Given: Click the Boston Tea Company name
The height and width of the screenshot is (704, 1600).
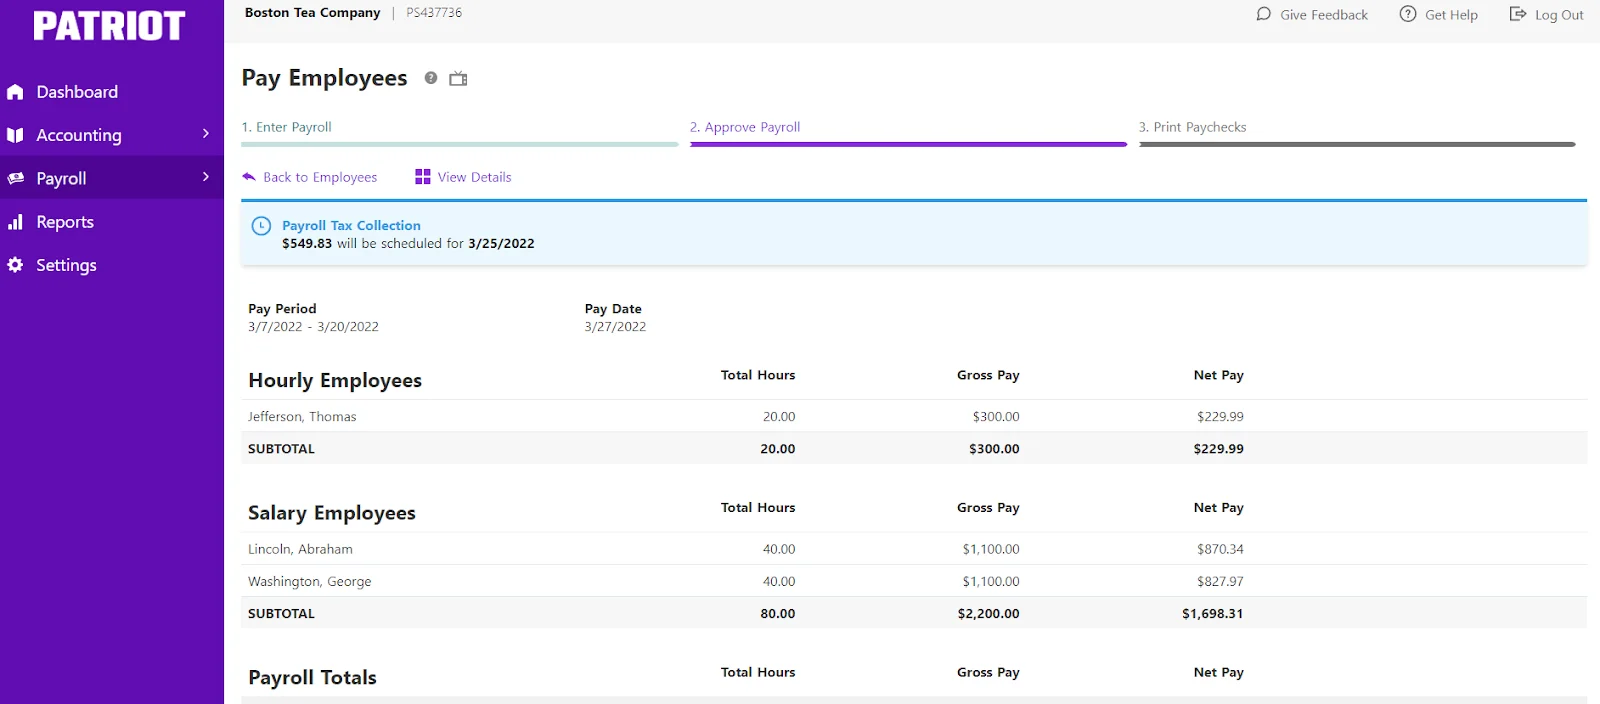Looking at the screenshot, I should (x=312, y=13).
